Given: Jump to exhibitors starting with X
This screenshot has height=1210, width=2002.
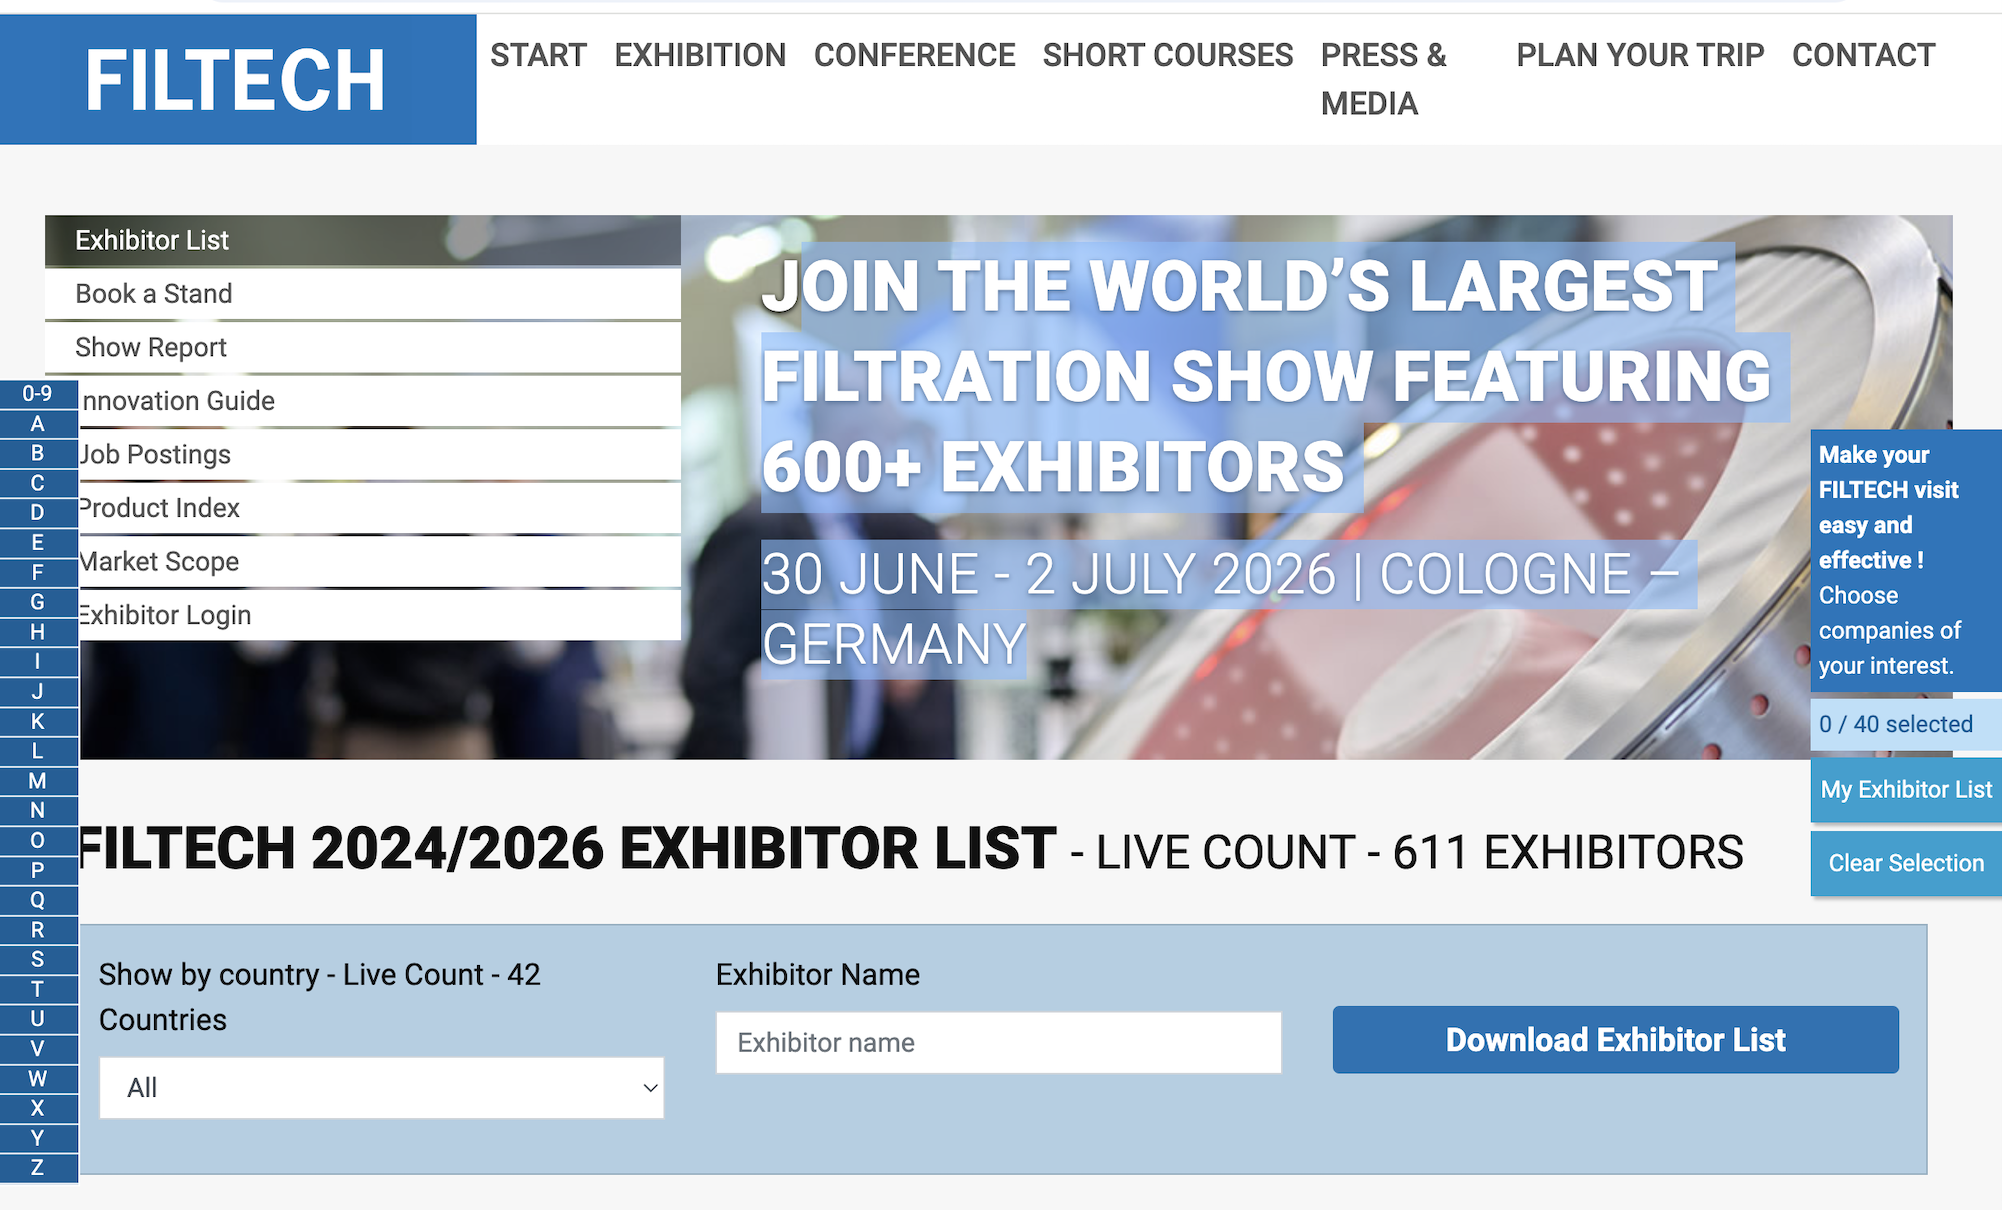Looking at the screenshot, I should click(38, 1108).
